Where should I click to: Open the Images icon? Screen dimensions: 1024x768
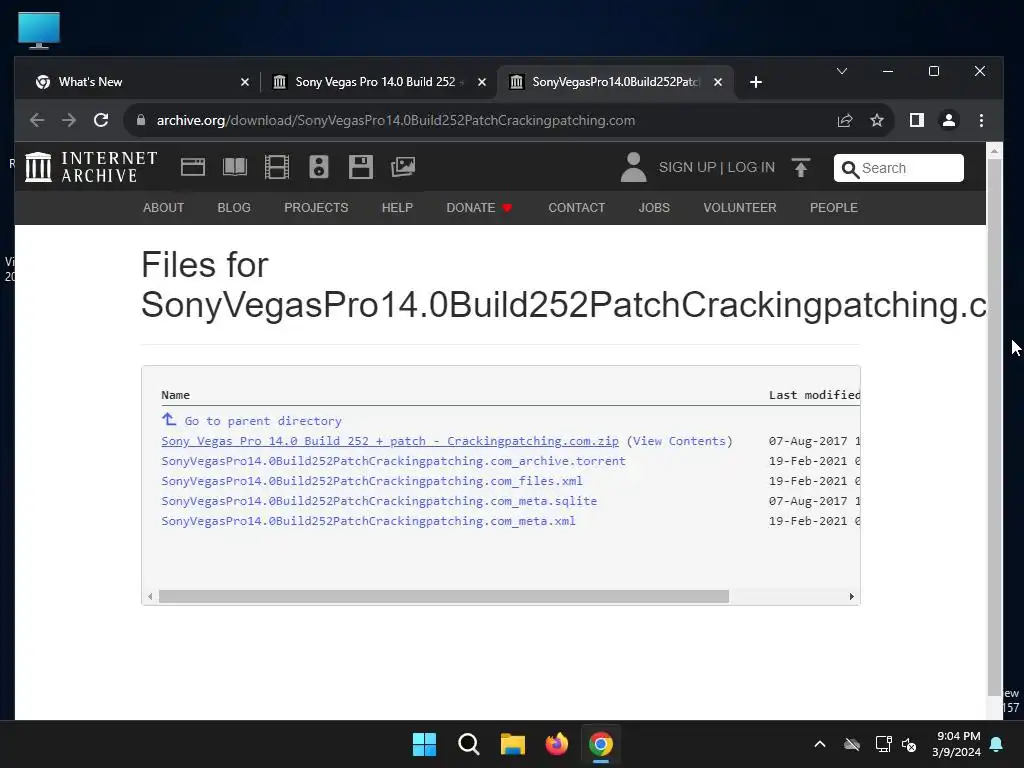tap(403, 167)
